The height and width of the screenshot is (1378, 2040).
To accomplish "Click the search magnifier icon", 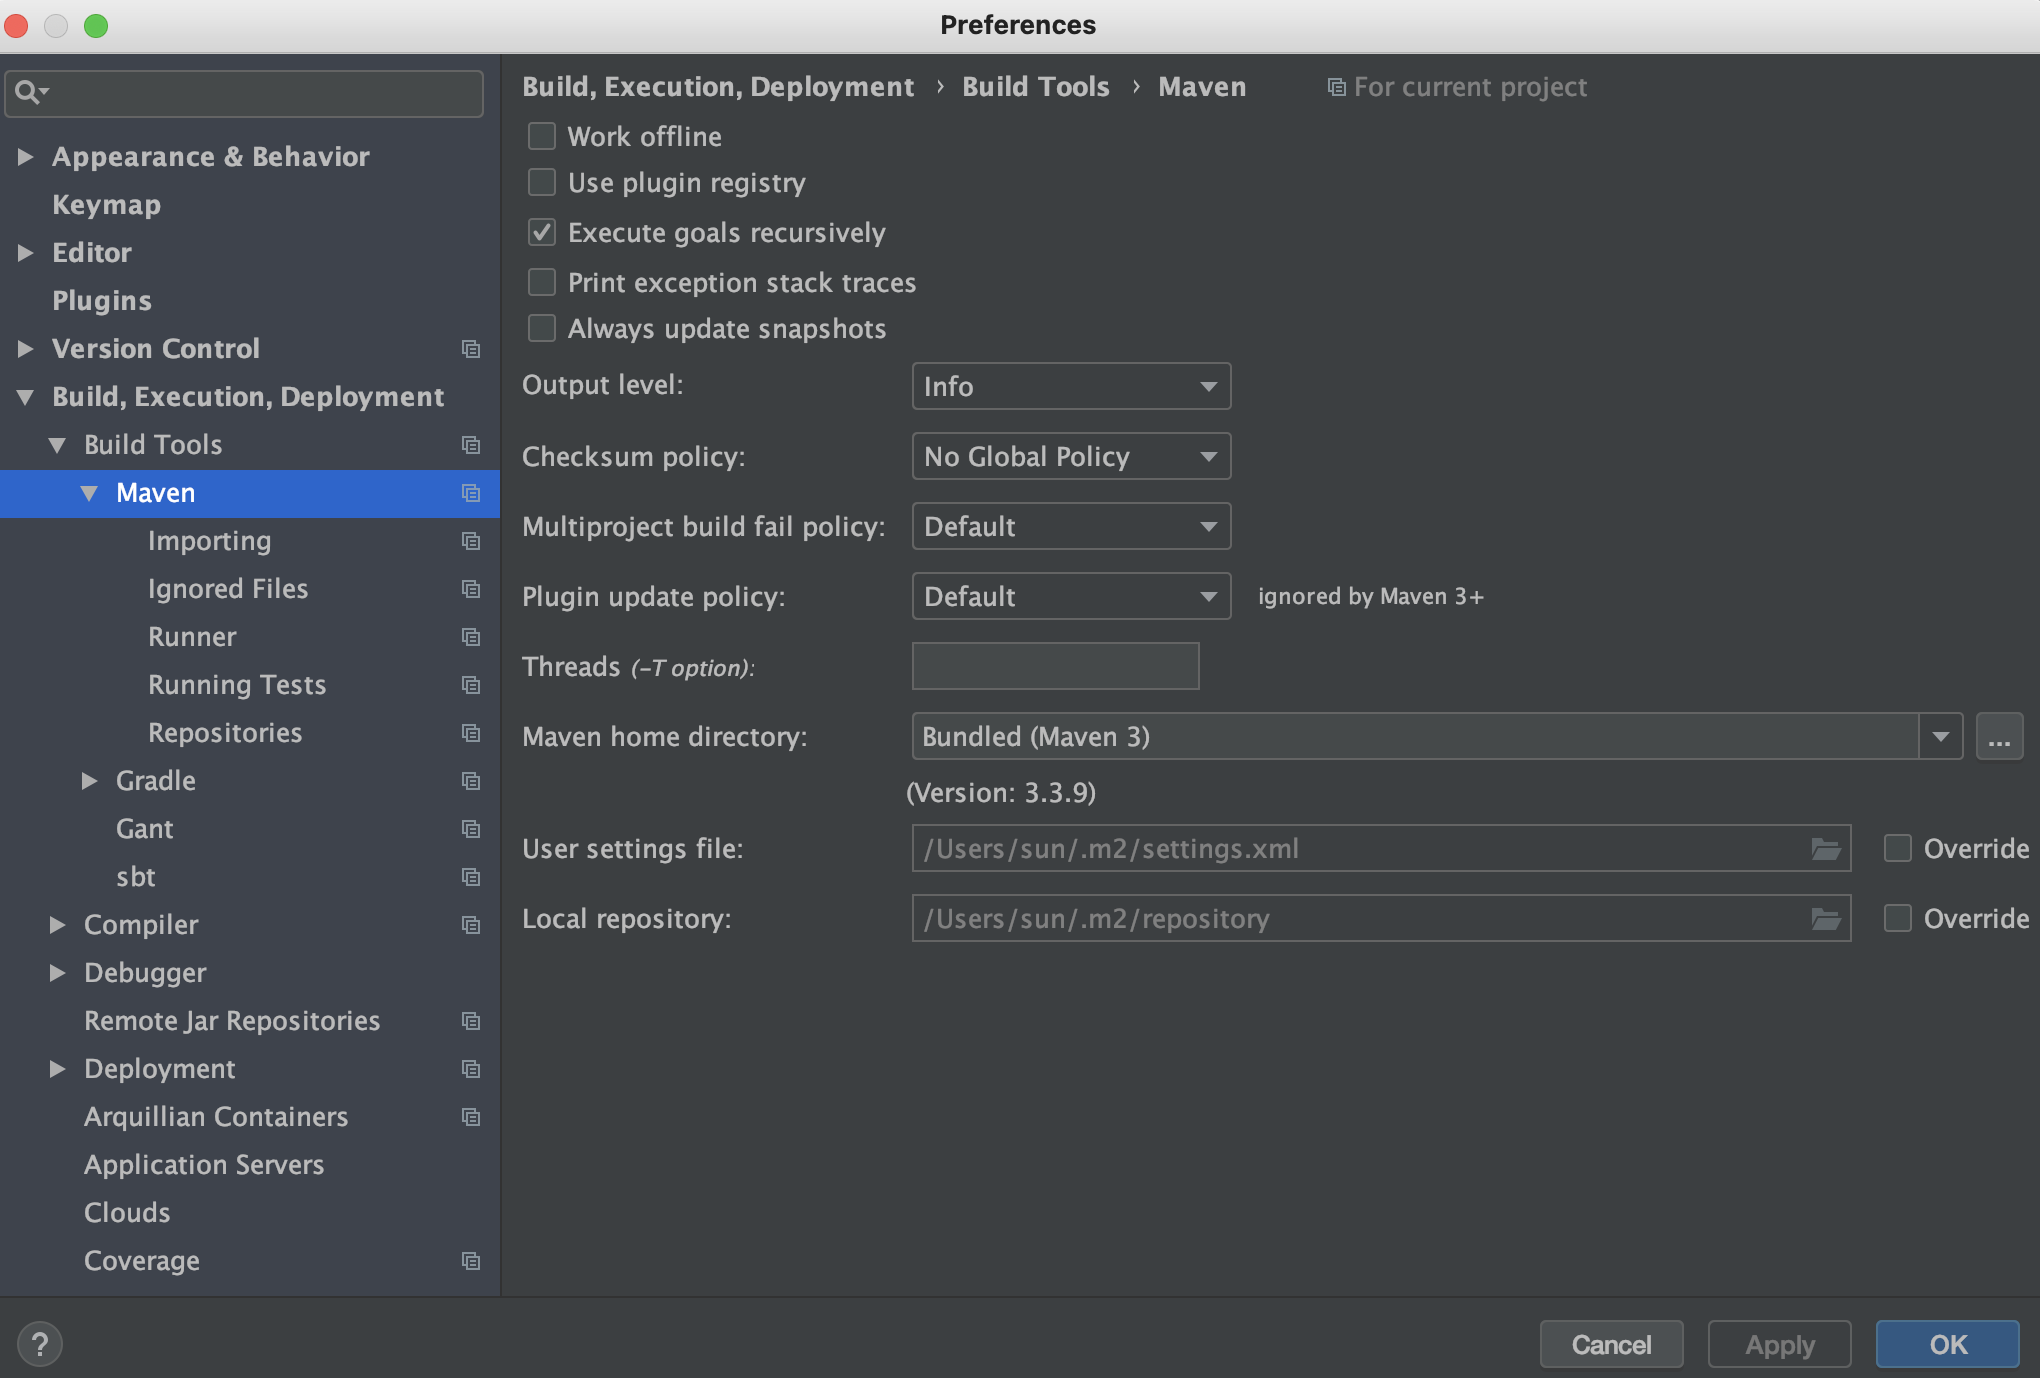I will 28,93.
